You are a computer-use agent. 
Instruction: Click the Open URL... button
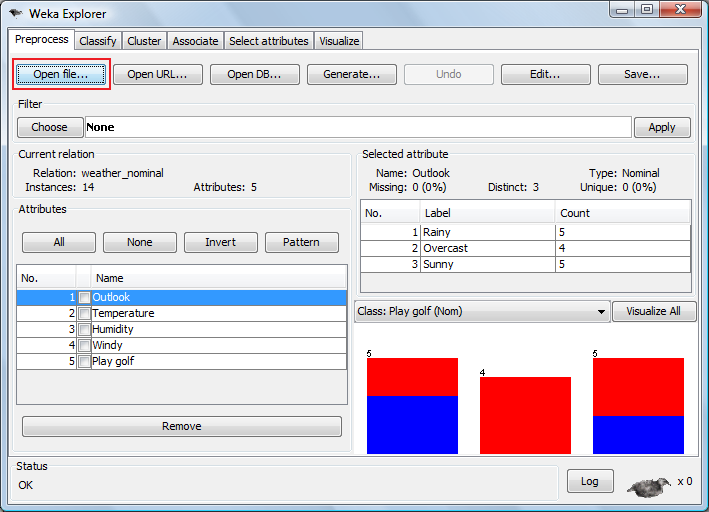coord(157,74)
